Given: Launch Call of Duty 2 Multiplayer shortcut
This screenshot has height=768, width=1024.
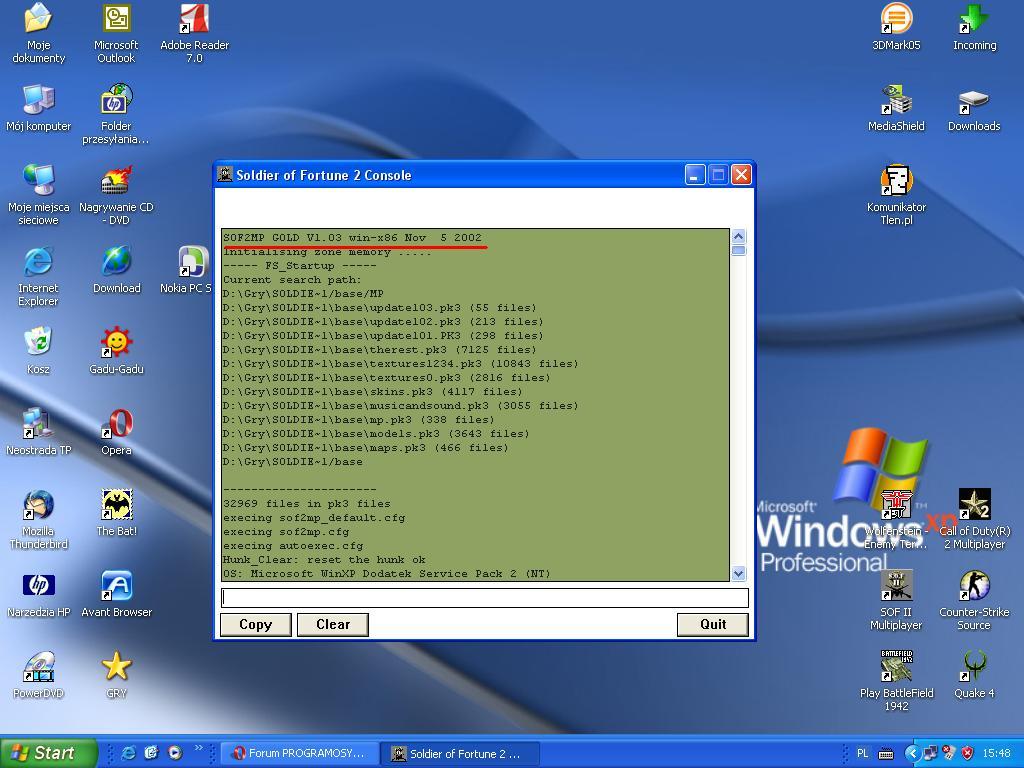Looking at the screenshot, I should (974, 519).
